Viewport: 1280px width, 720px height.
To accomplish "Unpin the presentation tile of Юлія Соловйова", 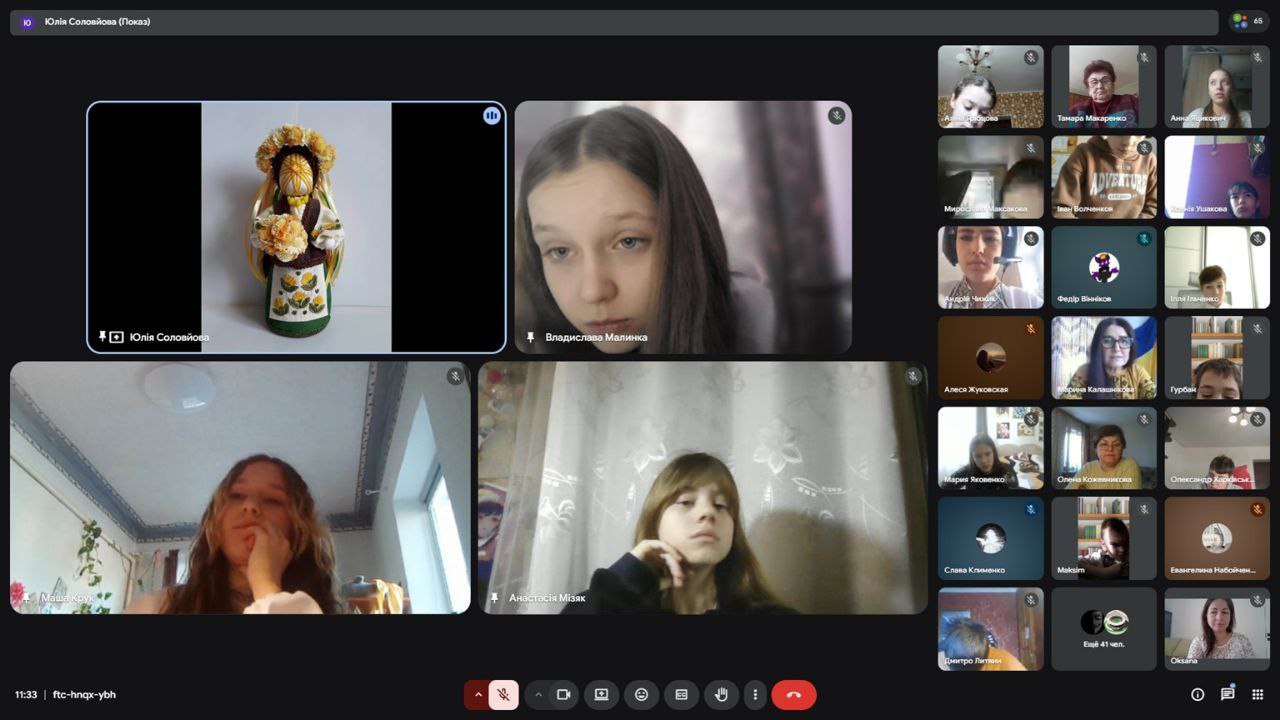I will [x=102, y=337].
